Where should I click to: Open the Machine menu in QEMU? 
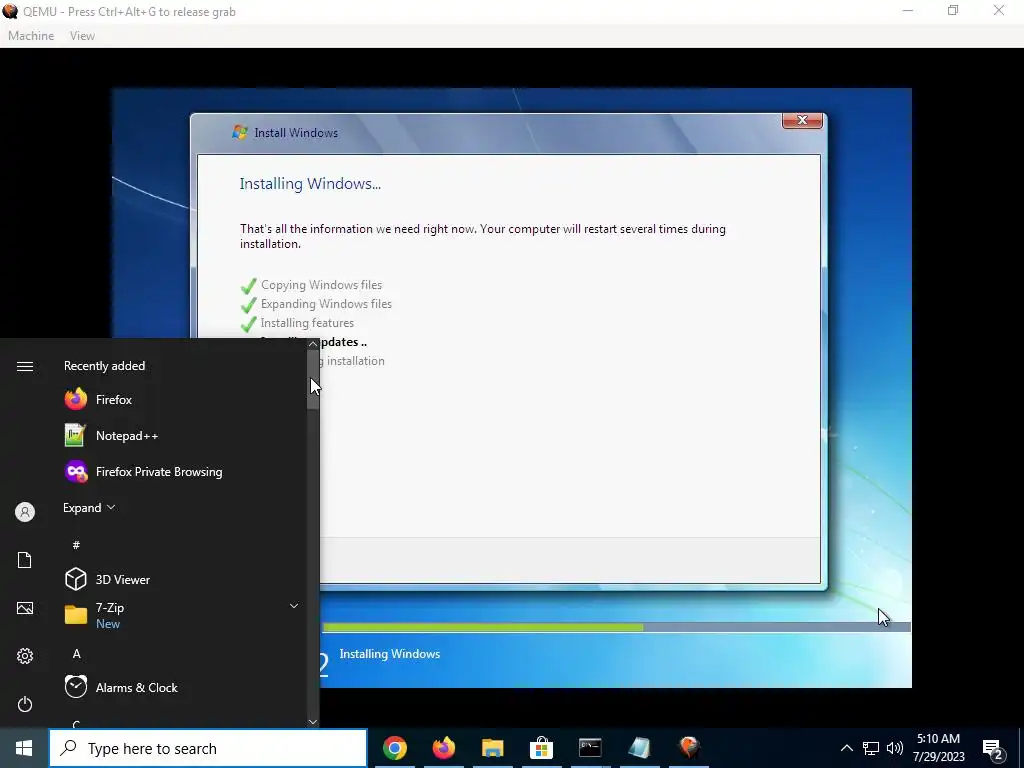click(x=31, y=36)
